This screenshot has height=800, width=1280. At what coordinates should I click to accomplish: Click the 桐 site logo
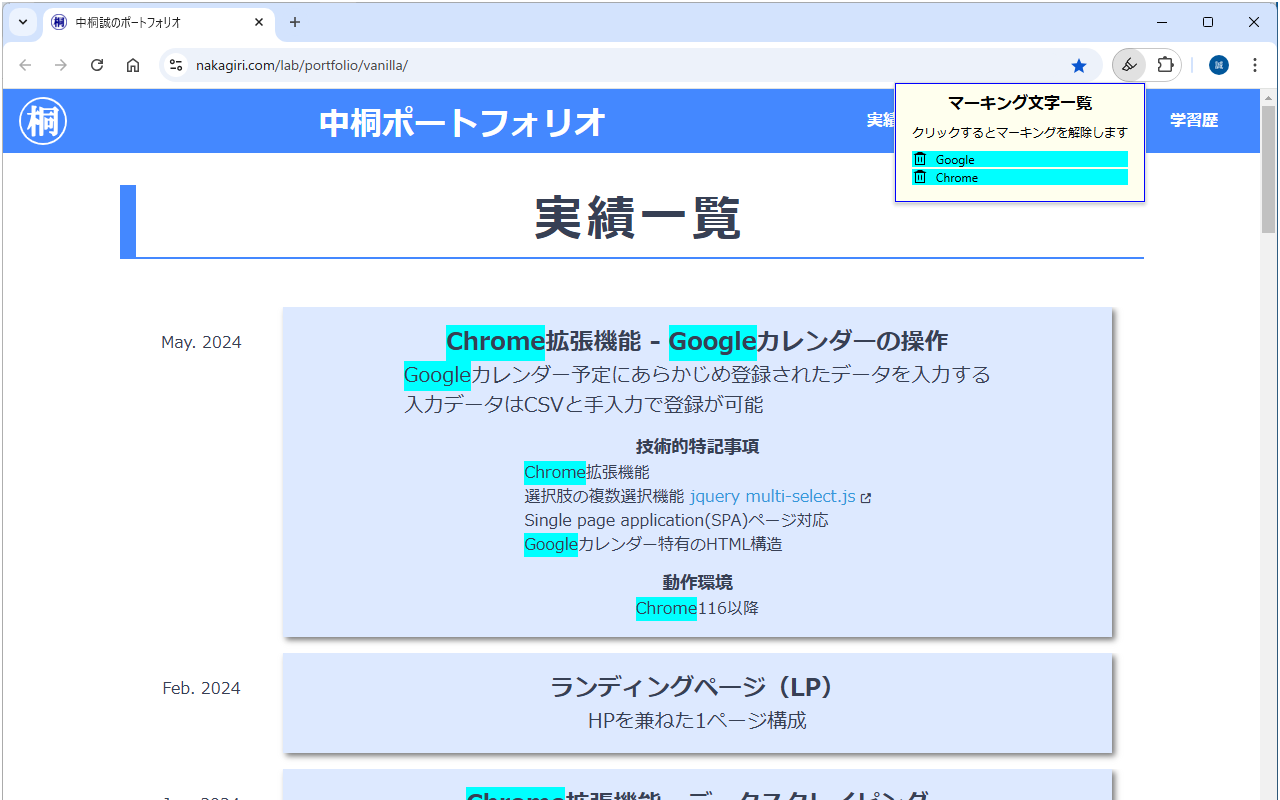pyautogui.click(x=43, y=121)
